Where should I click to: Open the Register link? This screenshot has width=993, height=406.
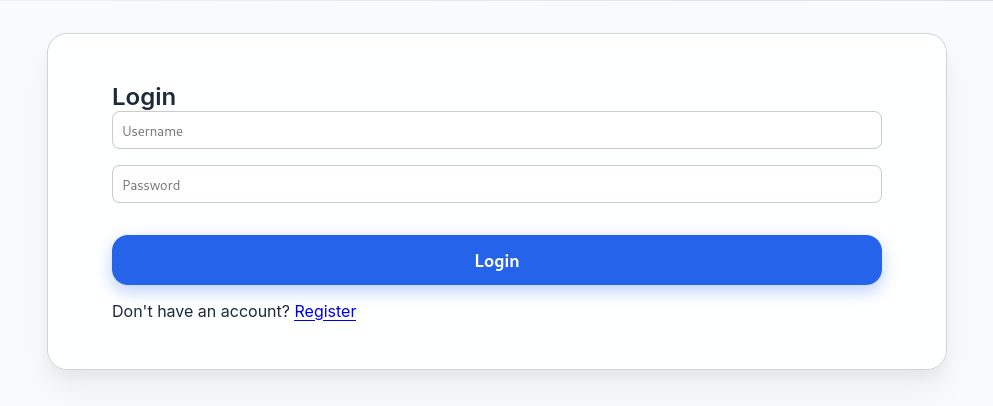pos(325,311)
